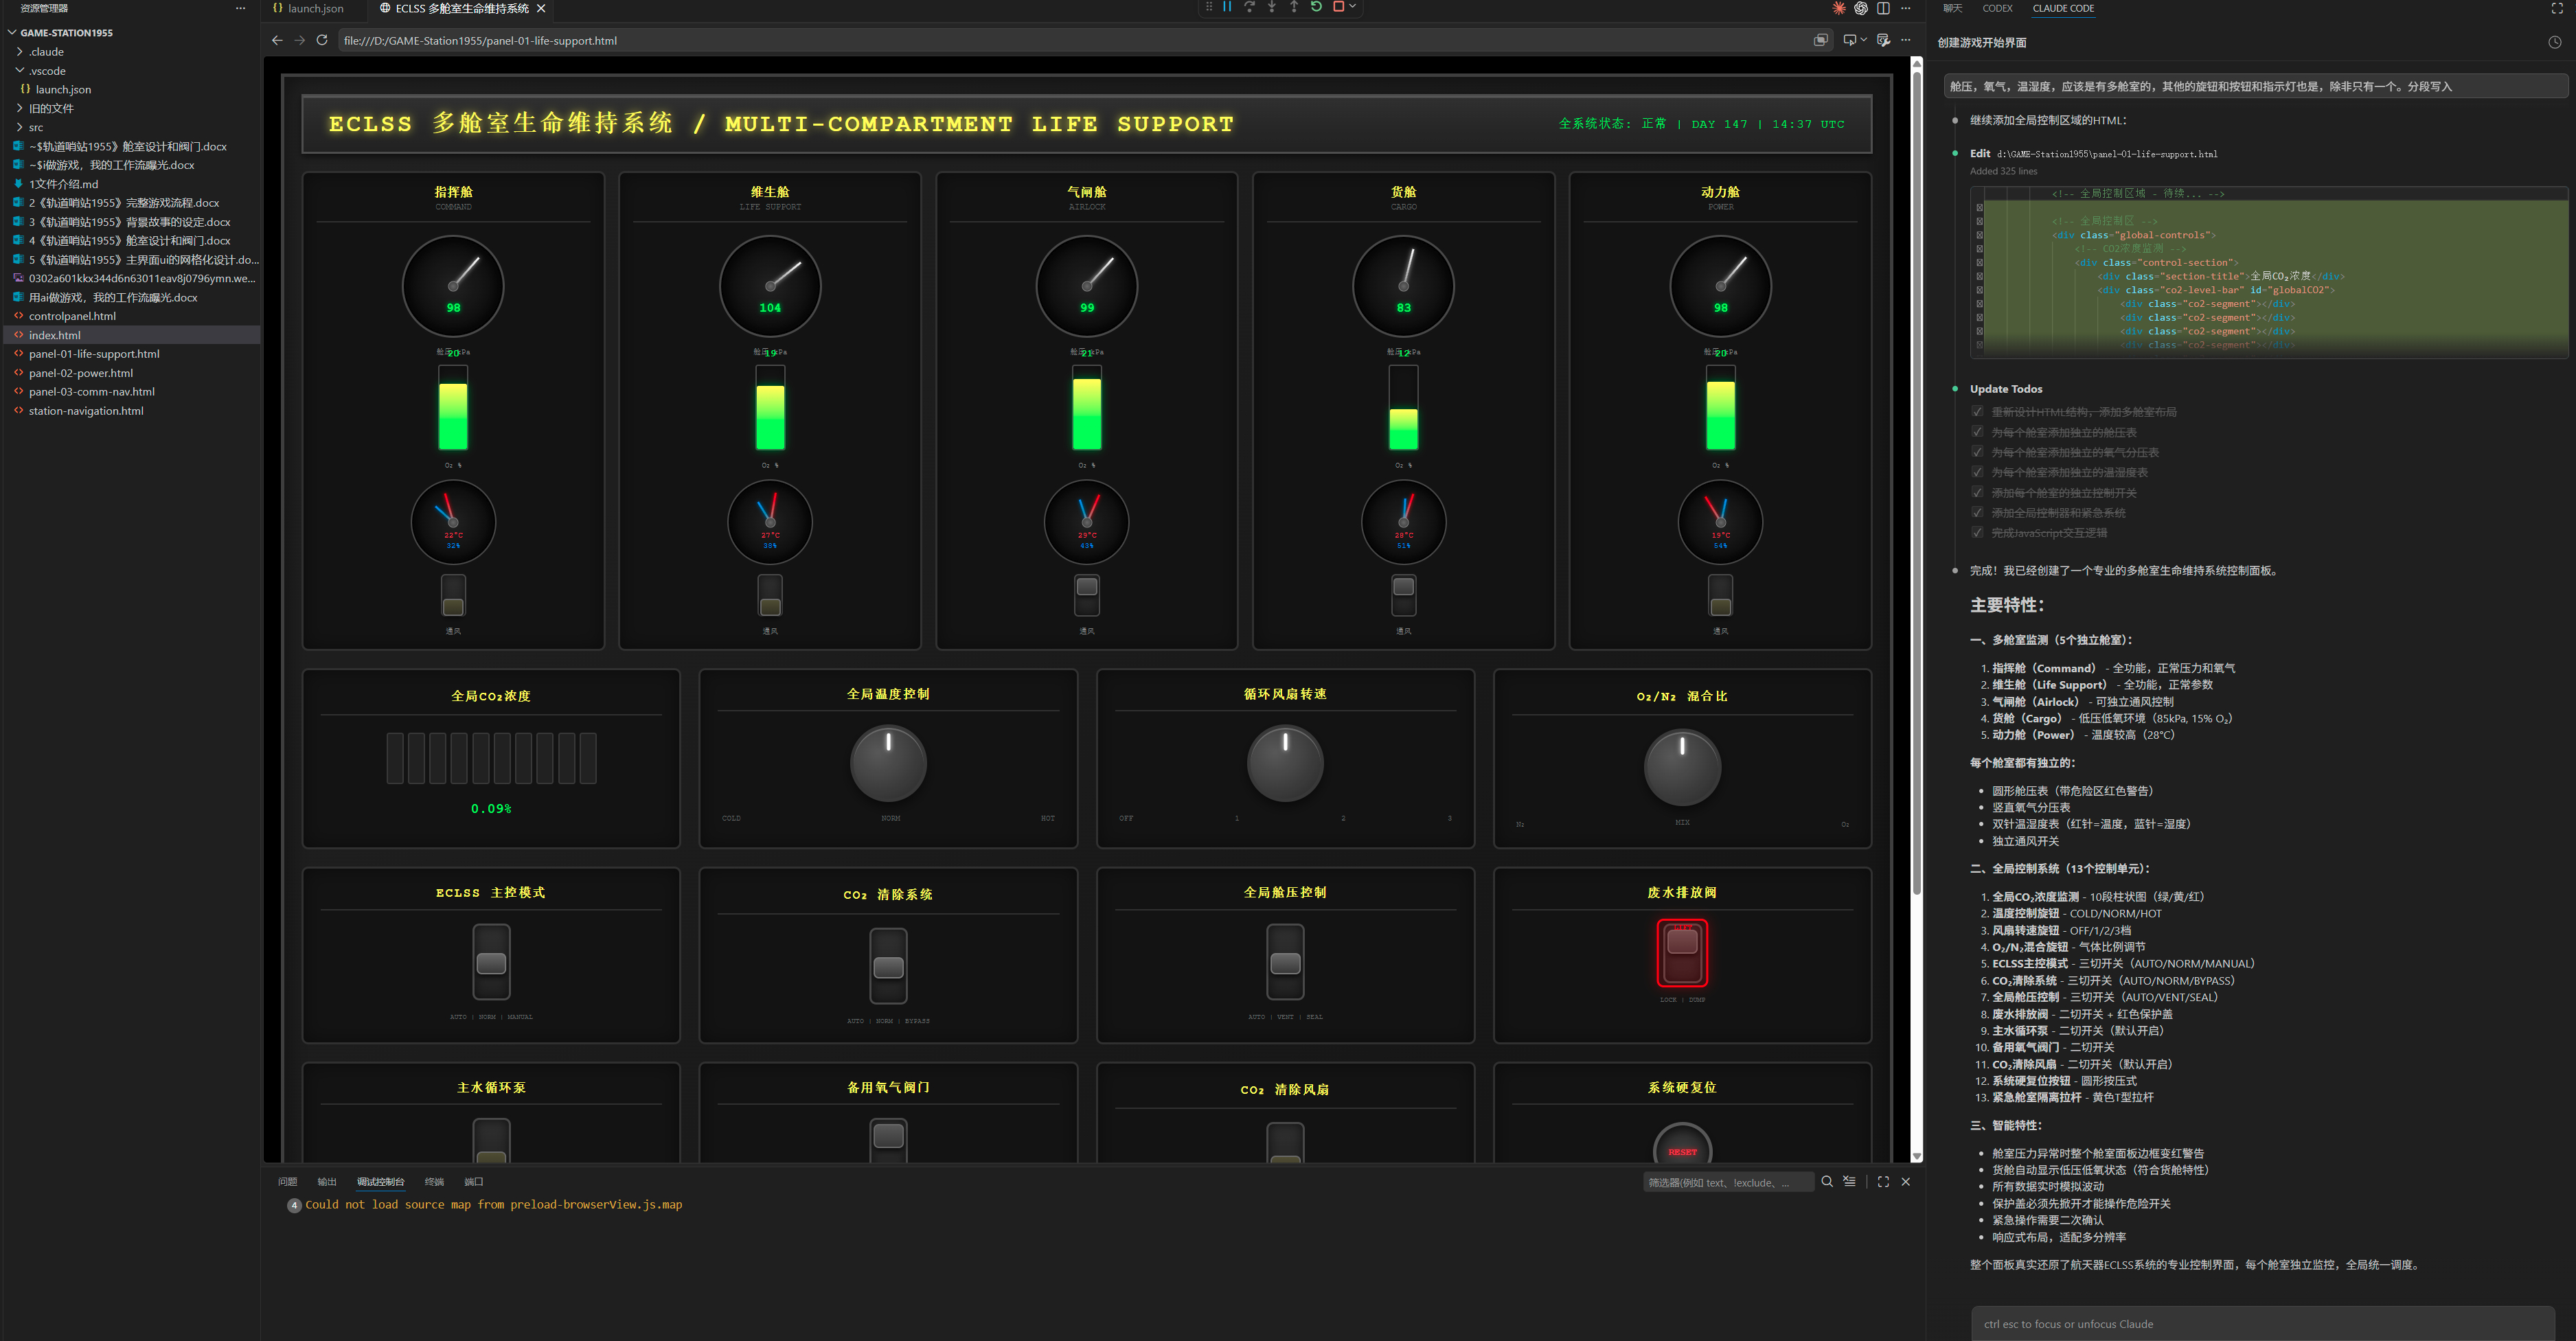Open the browser developer tools icon
This screenshot has height=1341, width=2576.
1883,40
